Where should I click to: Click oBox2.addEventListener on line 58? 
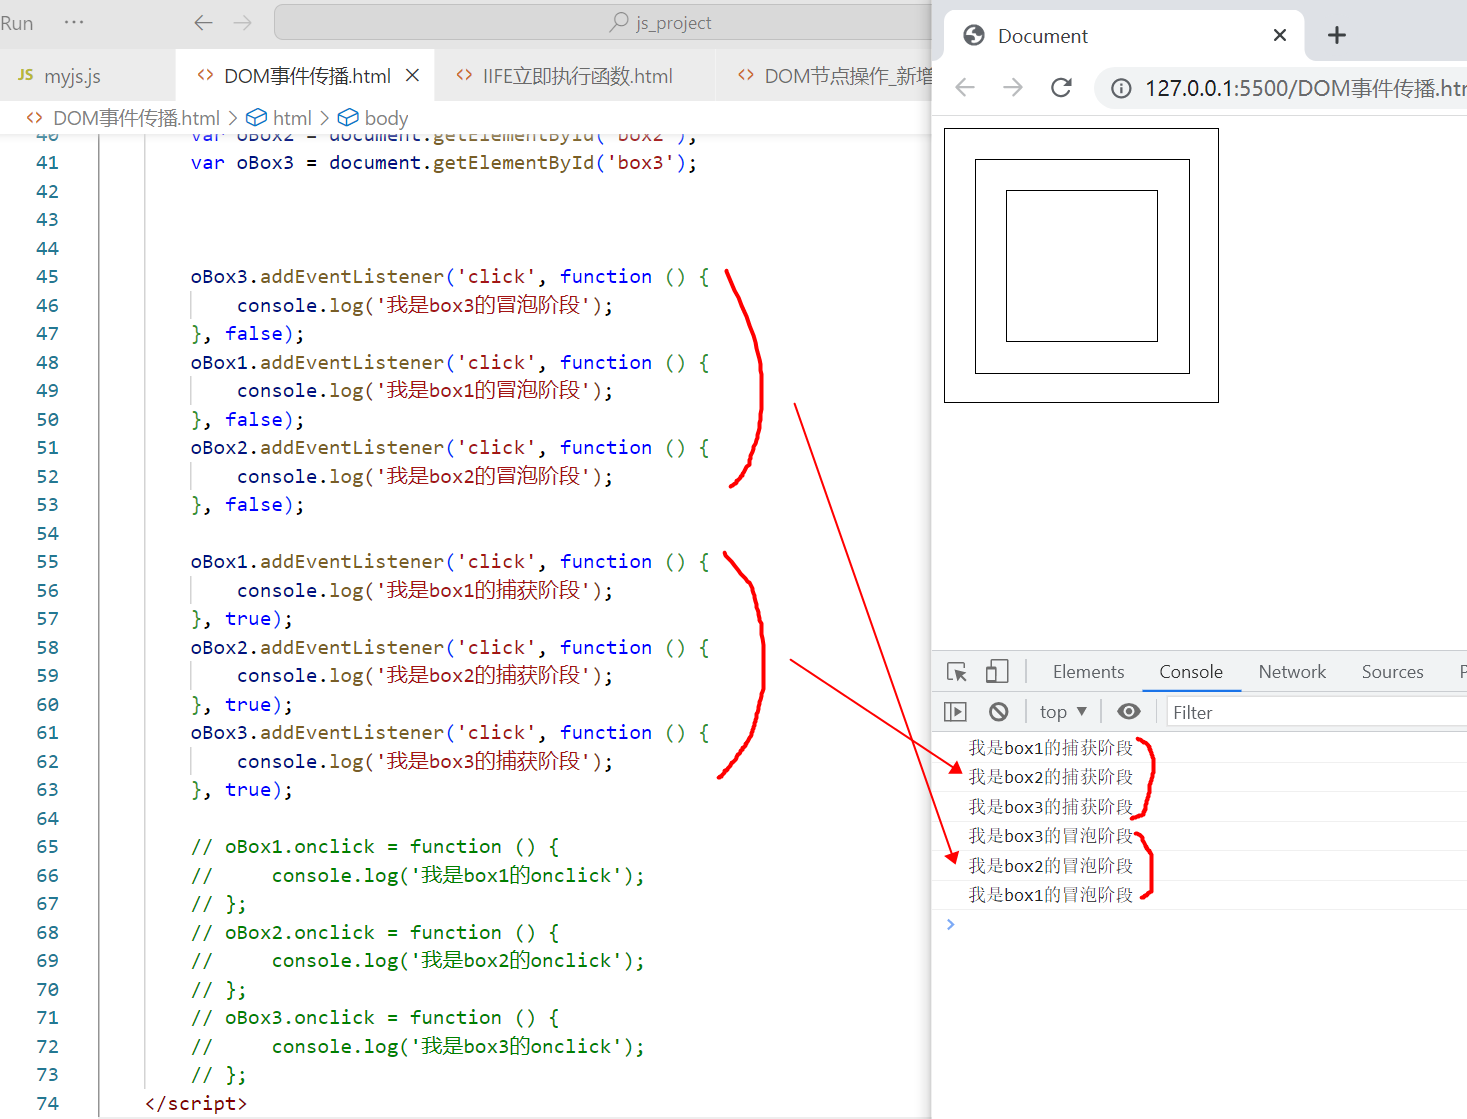coord(317,648)
